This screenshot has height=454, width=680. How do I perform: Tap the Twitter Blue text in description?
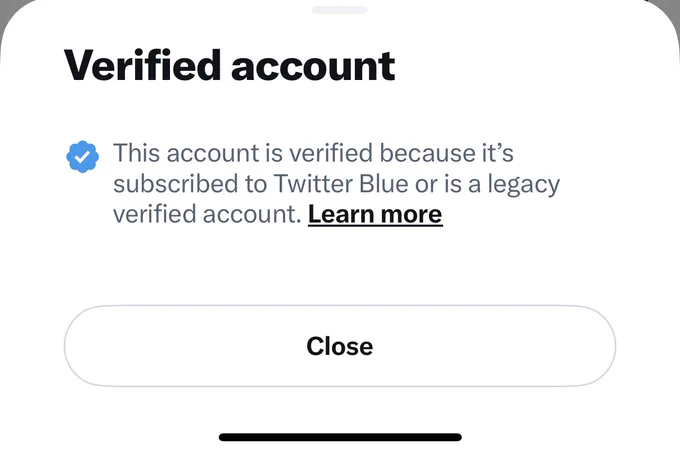coord(341,183)
